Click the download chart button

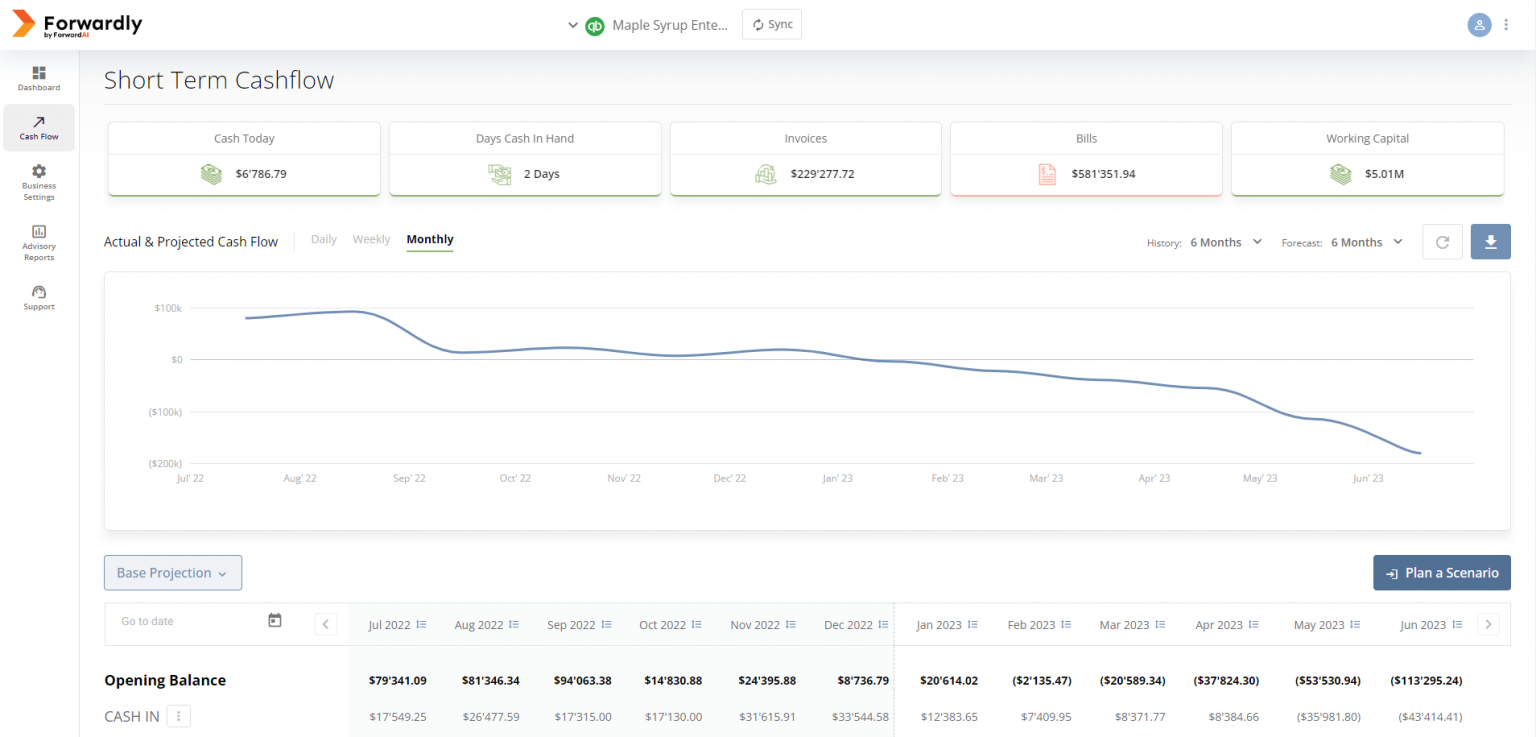pos(1490,242)
